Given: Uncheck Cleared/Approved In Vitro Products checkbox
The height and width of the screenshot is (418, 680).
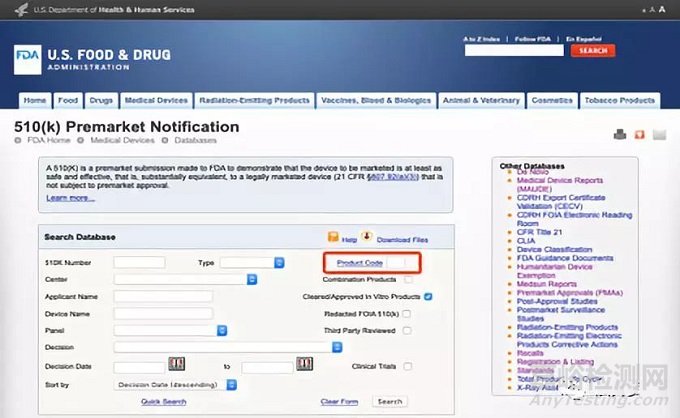Looking at the screenshot, I should tap(428, 296).
